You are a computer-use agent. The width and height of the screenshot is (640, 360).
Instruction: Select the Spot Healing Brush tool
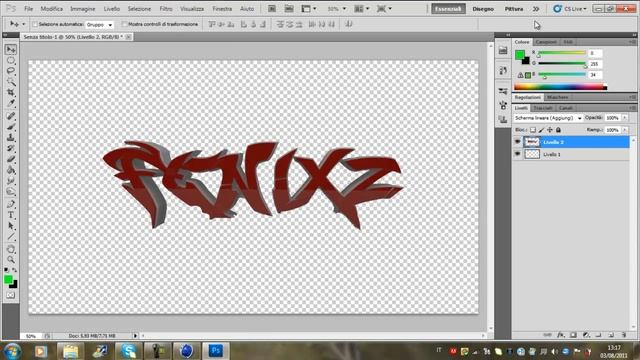[11, 116]
